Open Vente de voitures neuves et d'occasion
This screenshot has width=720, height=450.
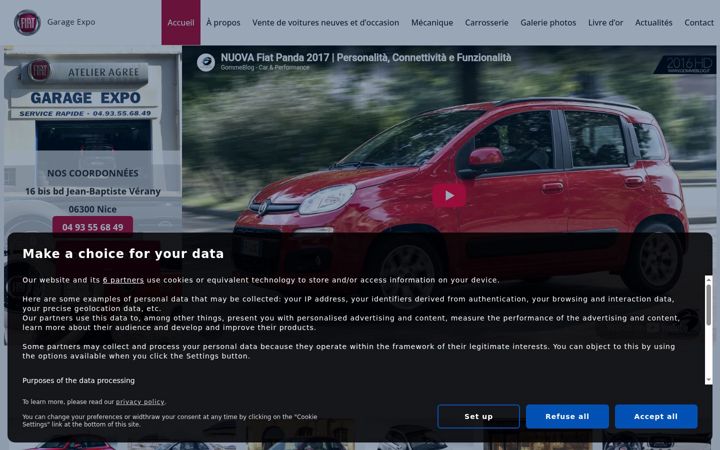(326, 22)
